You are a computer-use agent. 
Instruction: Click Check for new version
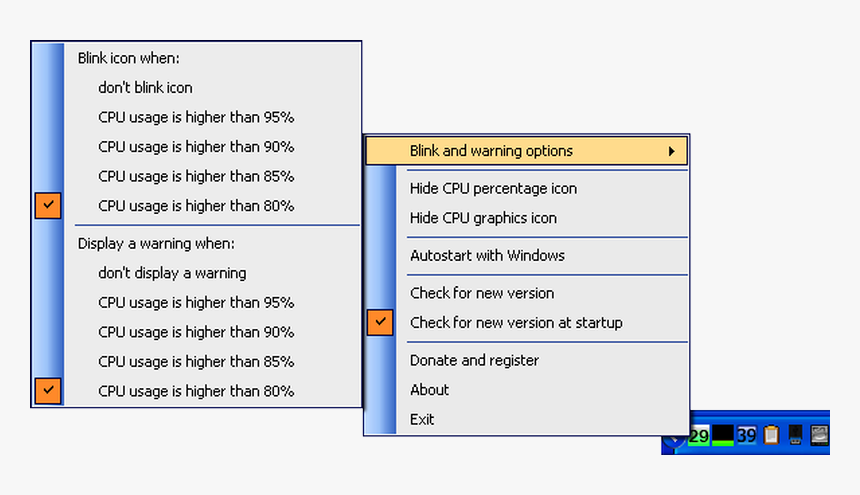(x=481, y=293)
